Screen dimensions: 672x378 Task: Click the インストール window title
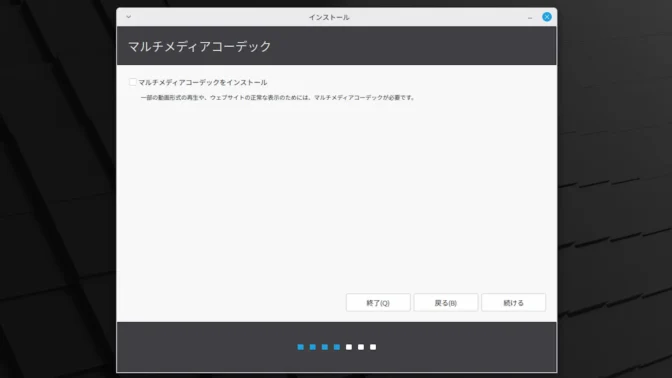(x=329, y=17)
